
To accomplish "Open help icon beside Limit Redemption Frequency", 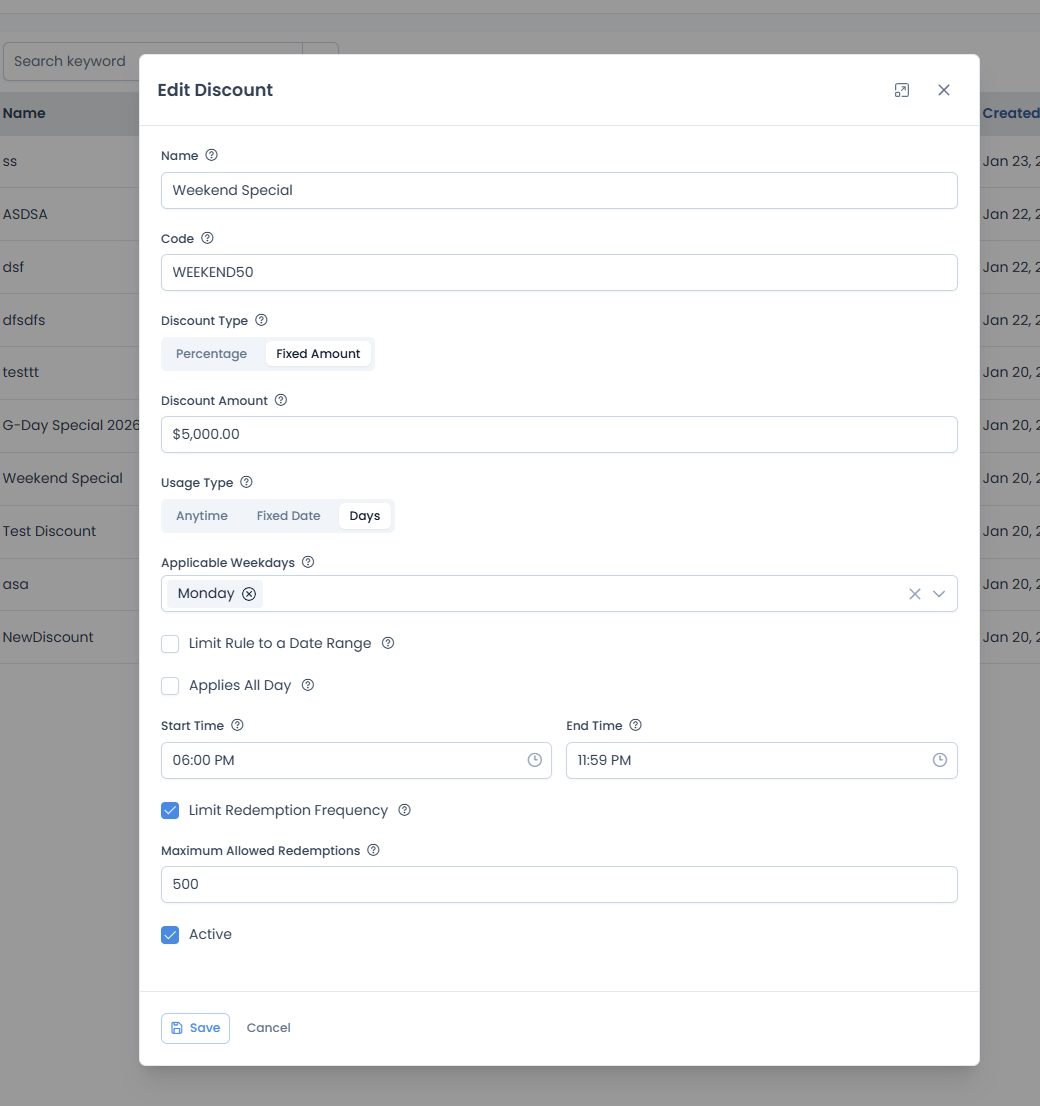I will coord(404,810).
